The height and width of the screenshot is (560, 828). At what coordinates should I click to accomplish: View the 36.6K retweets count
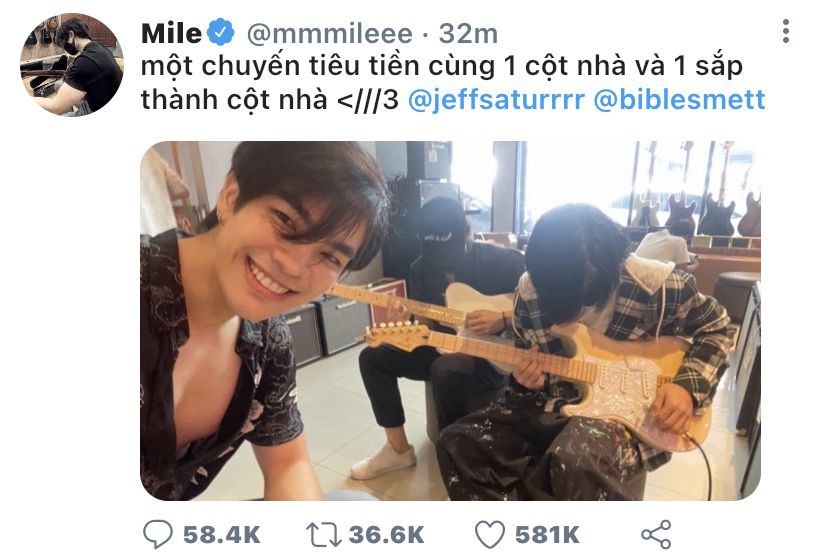pos(387,535)
